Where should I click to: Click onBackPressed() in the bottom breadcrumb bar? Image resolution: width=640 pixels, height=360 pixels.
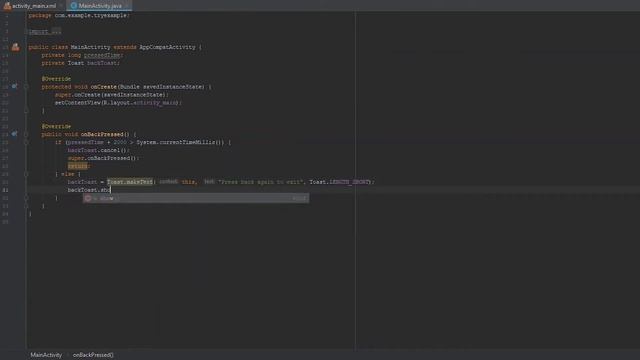(93, 355)
